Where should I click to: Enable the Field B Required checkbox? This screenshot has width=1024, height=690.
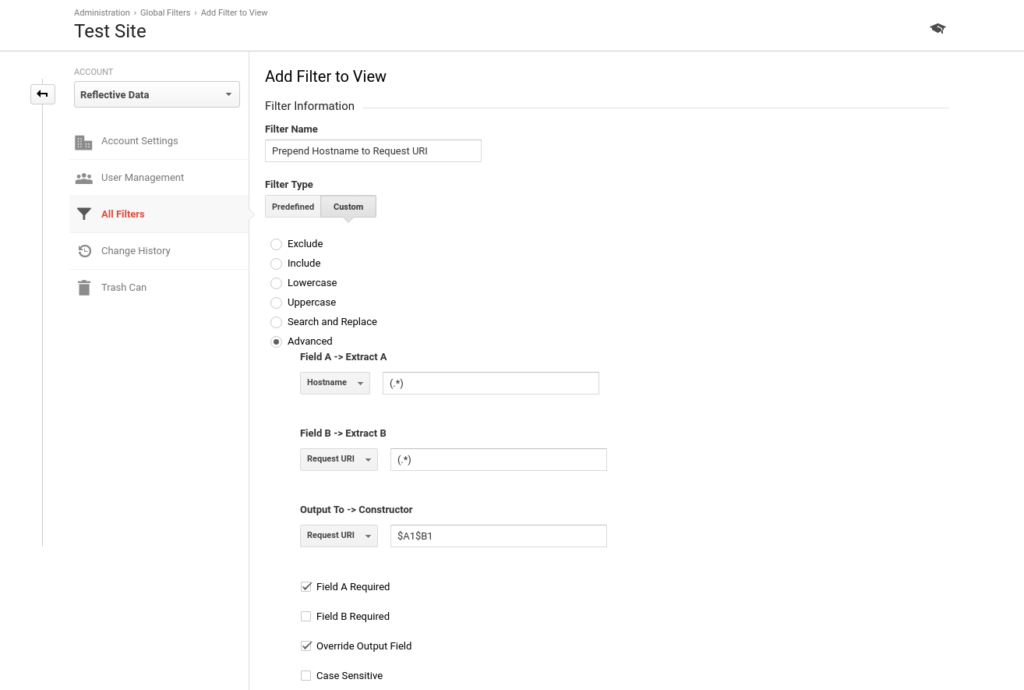coord(306,616)
